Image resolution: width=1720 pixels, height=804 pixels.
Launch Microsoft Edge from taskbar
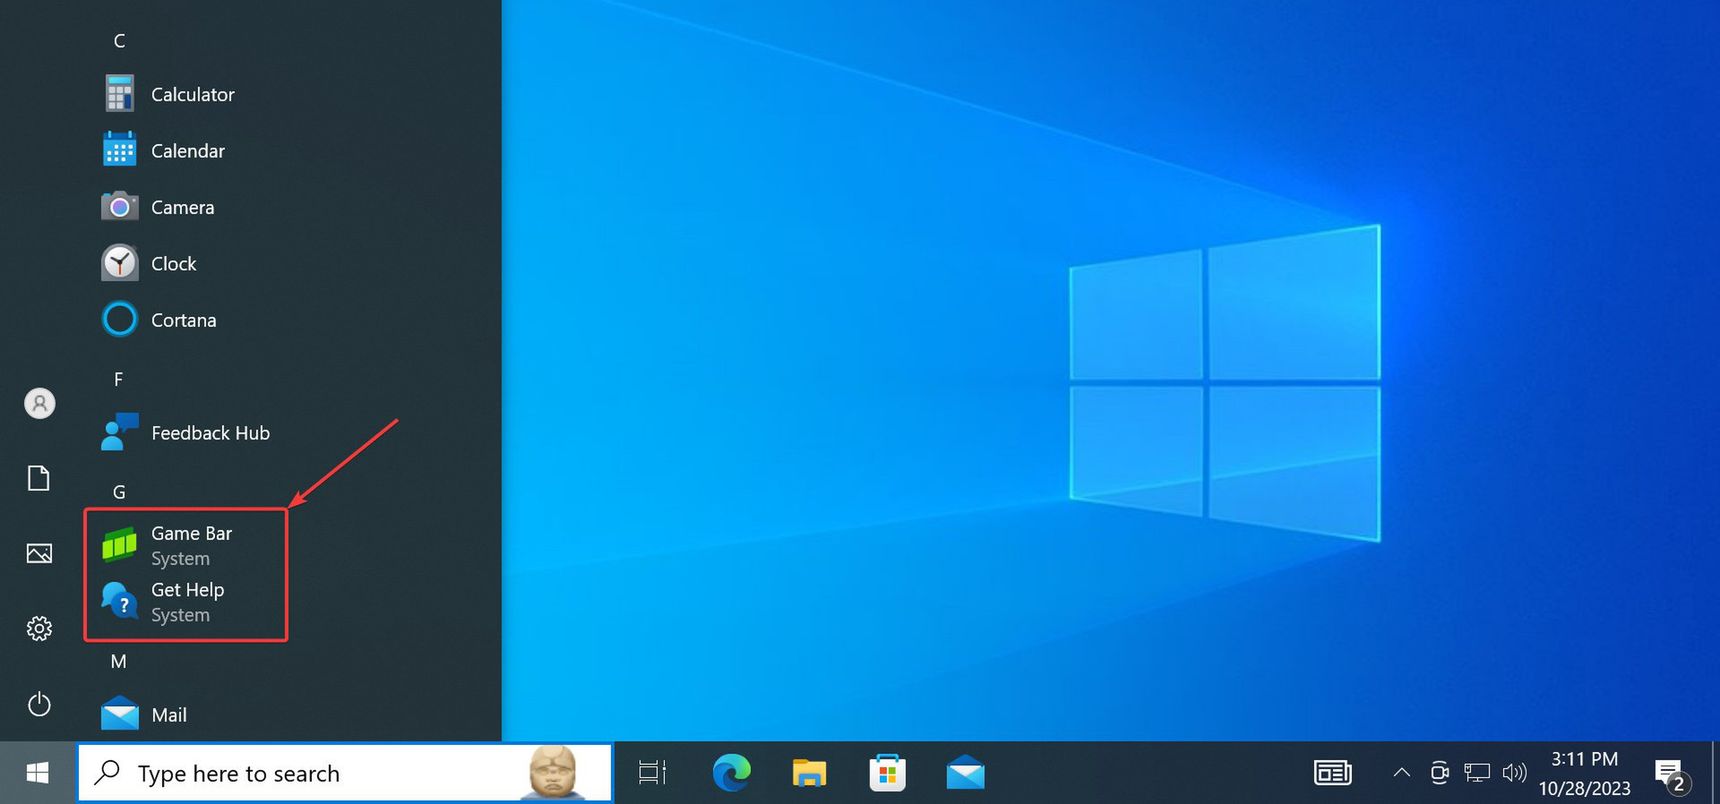(x=732, y=773)
